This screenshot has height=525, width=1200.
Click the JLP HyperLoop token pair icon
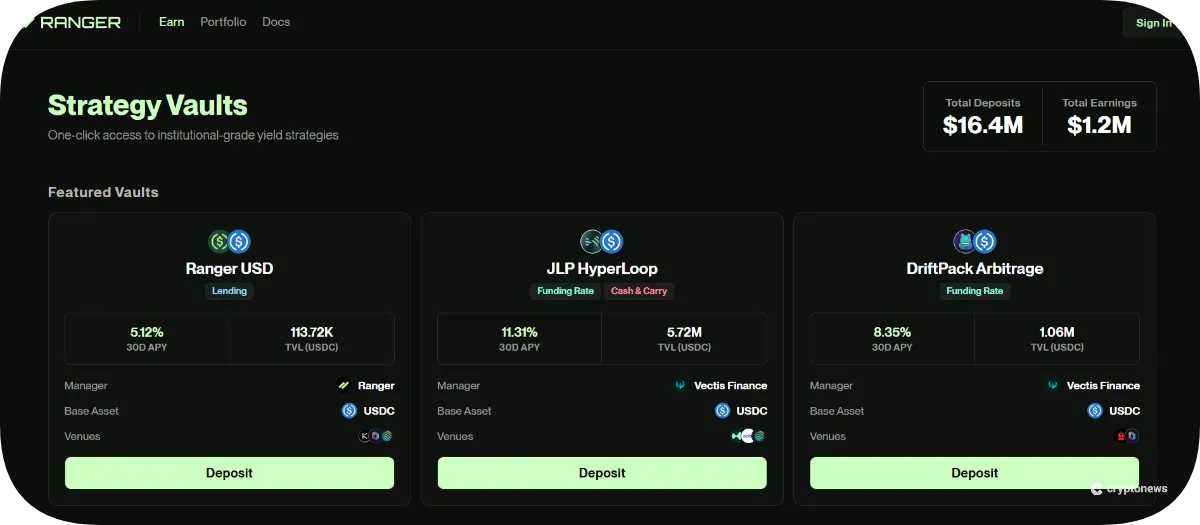click(x=602, y=242)
